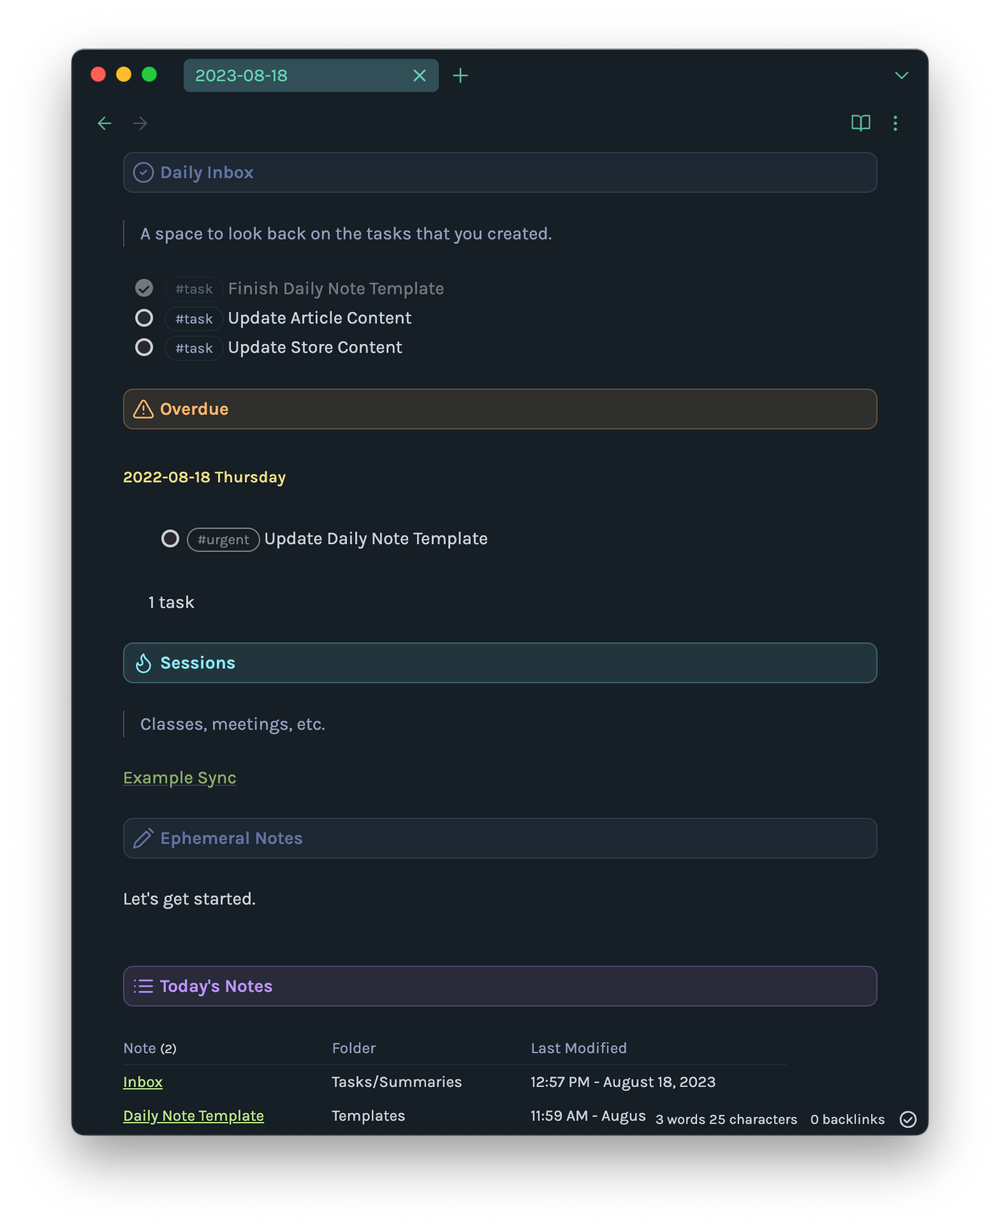The image size is (1000, 1230).
Task: Click the Sessions flame icon
Action: click(143, 663)
